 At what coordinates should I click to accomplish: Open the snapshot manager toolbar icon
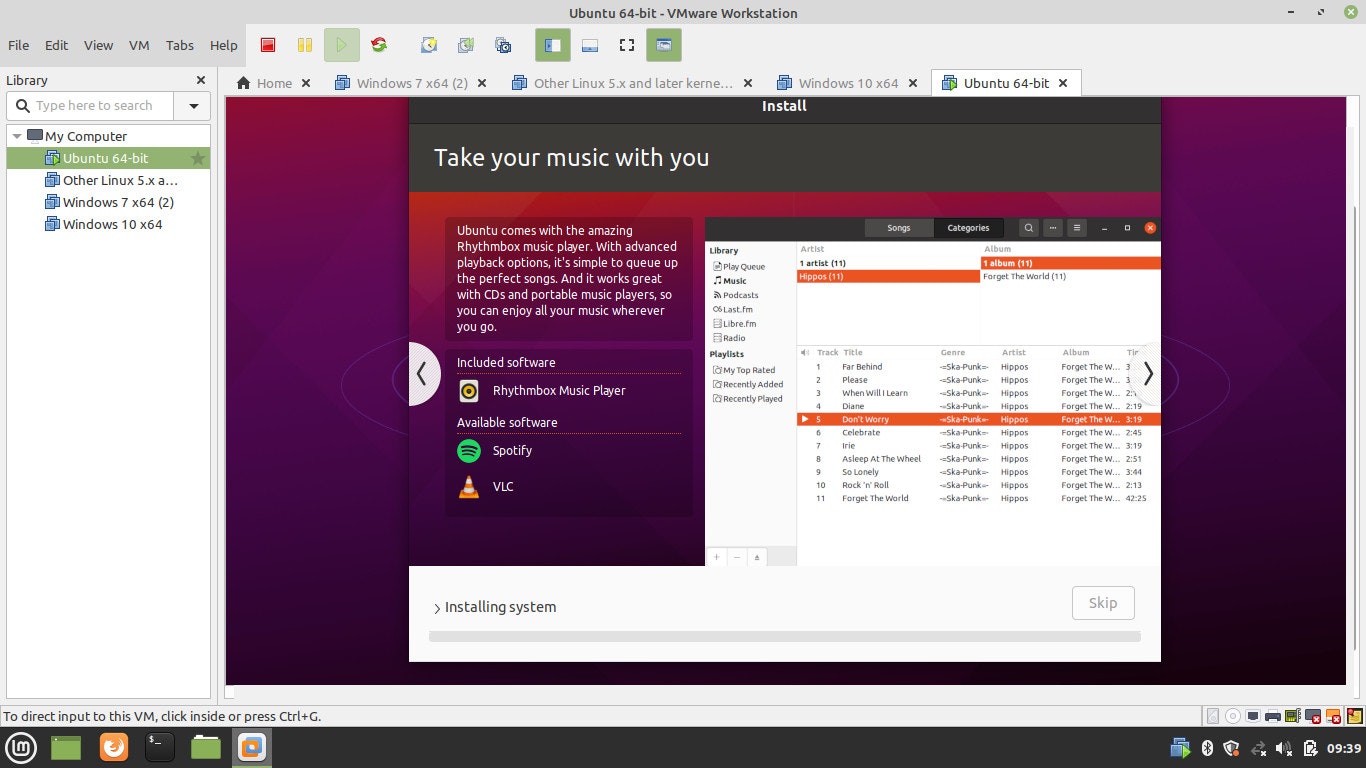coord(503,45)
